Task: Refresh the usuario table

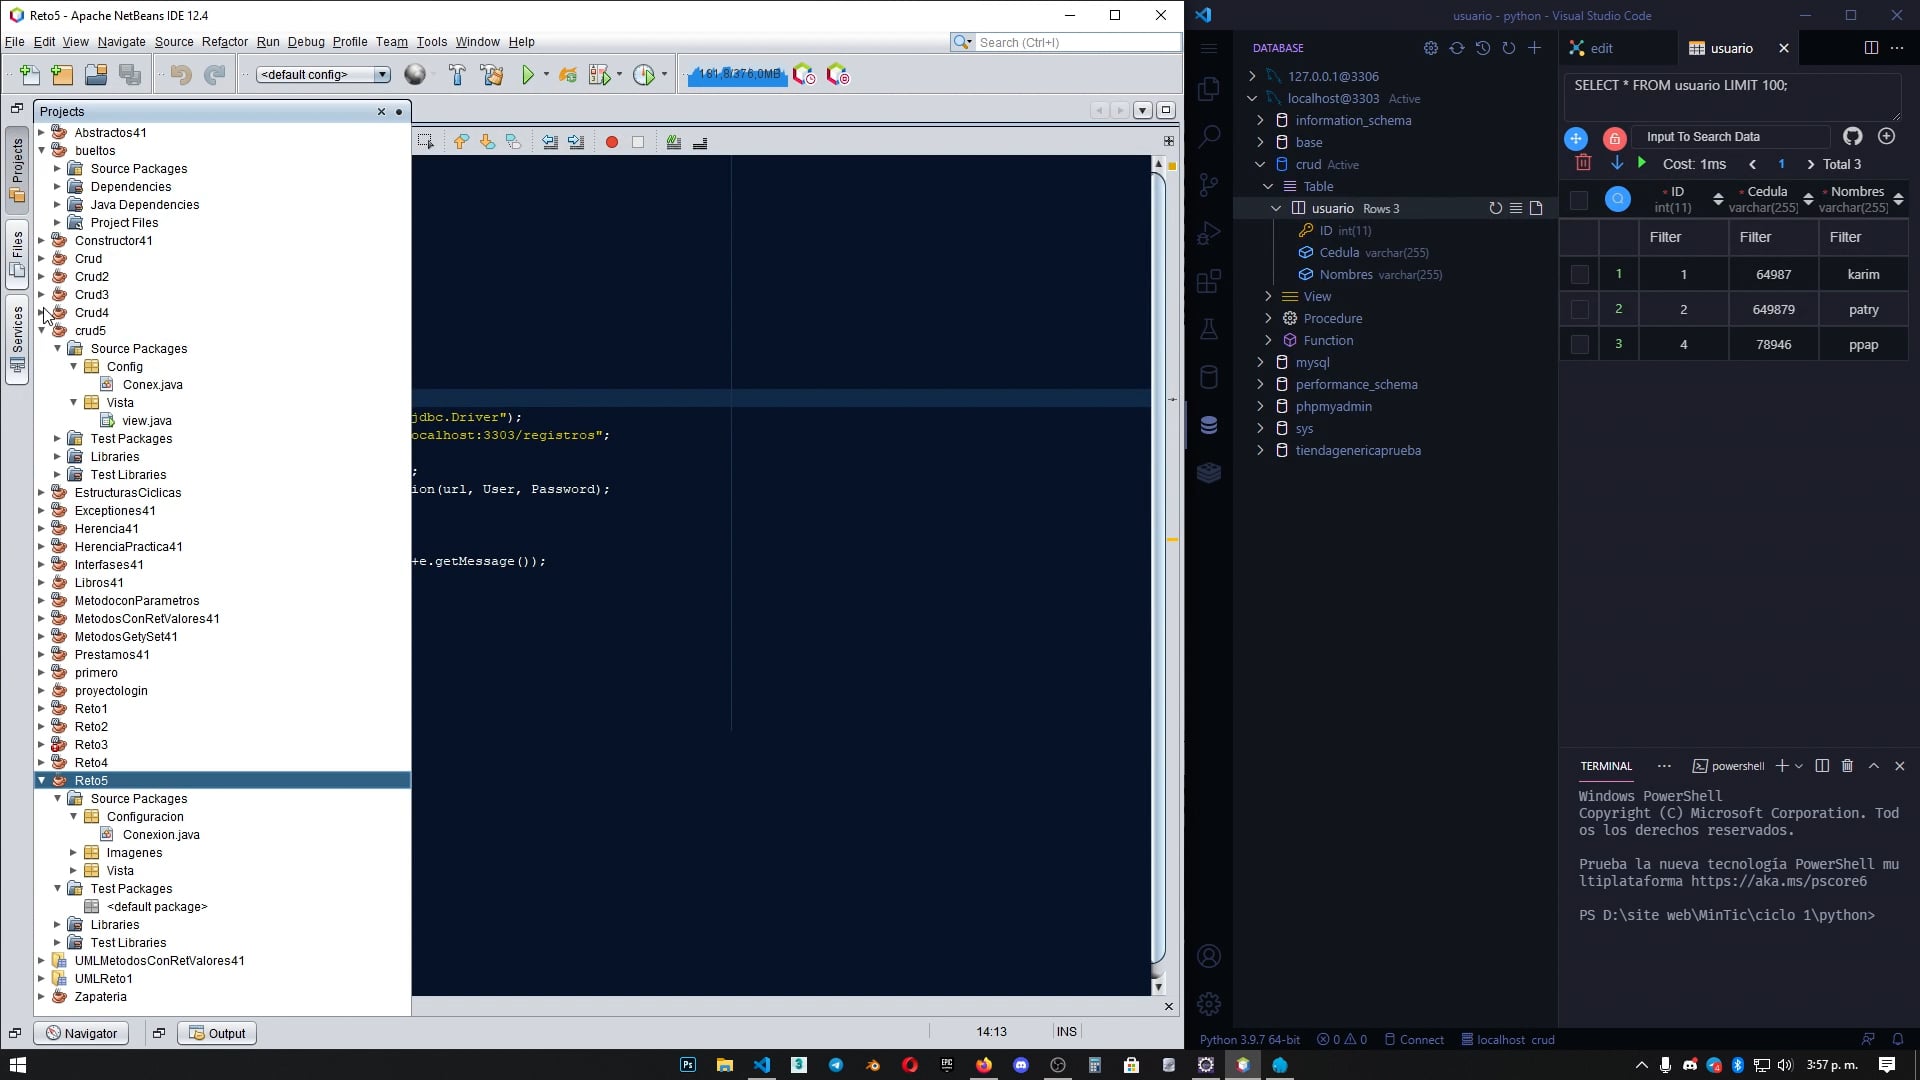Action: [x=1495, y=208]
